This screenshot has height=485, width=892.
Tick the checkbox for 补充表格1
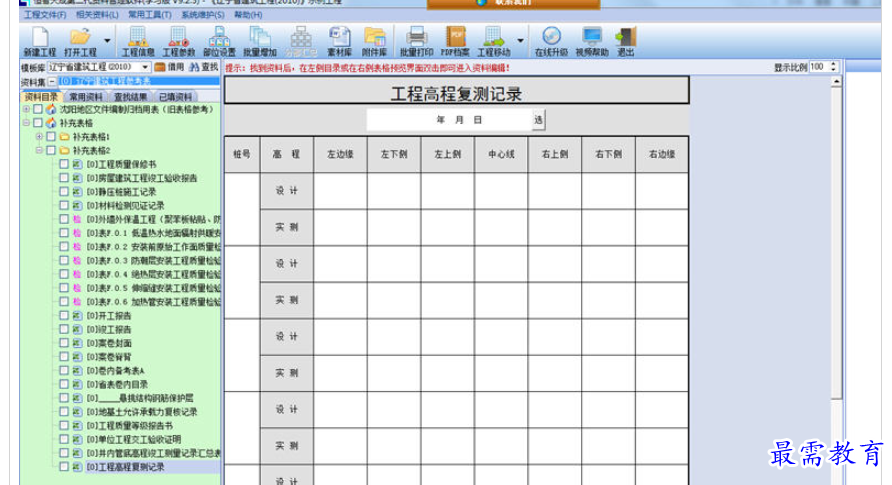coord(51,136)
